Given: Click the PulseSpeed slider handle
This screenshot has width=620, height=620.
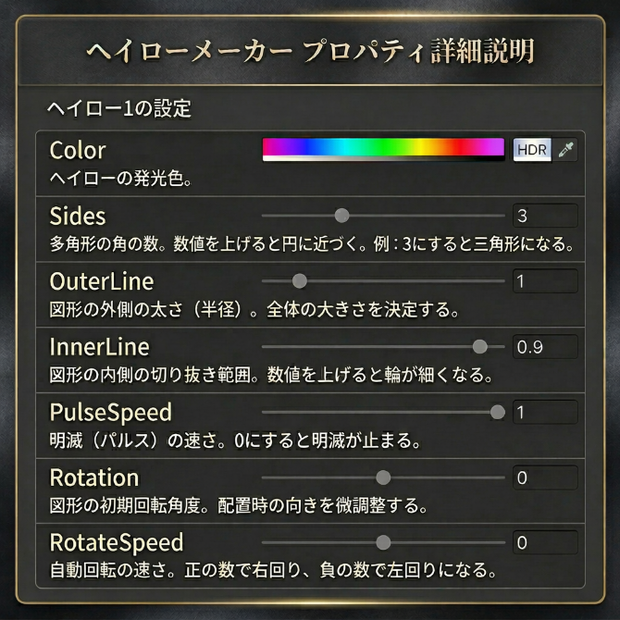Looking at the screenshot, I should point(497,412).
